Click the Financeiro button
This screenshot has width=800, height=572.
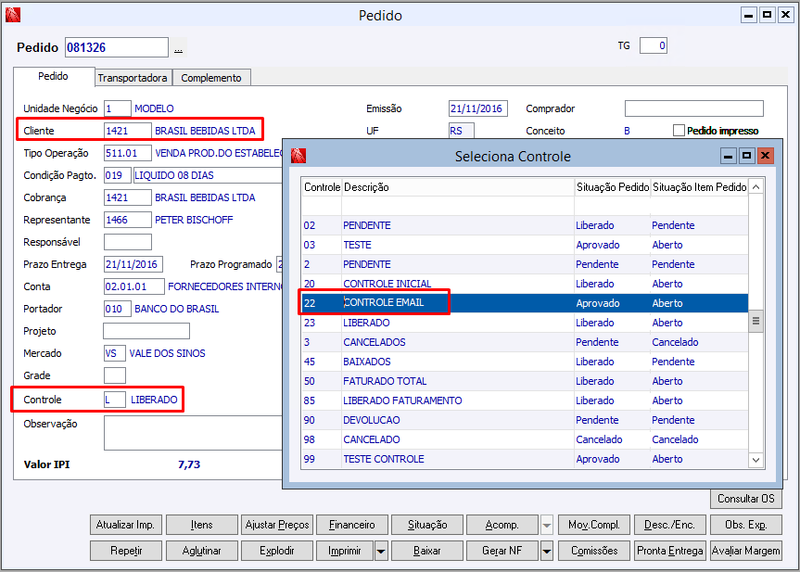(352, 525)
